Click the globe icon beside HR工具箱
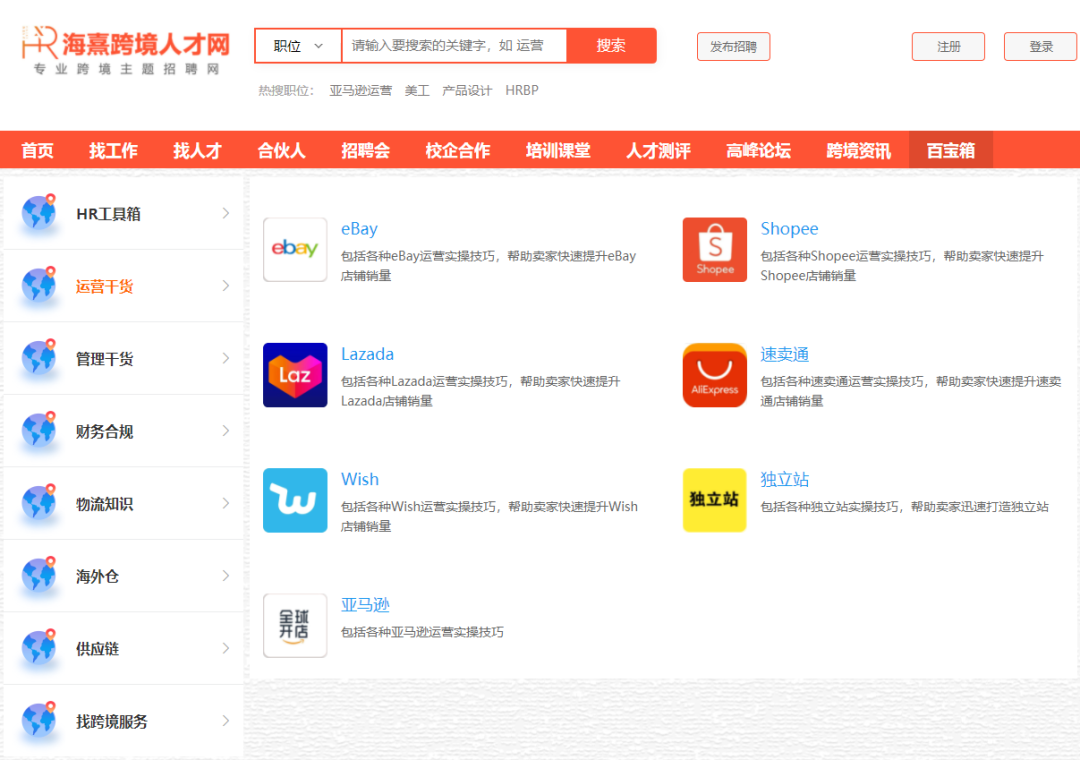Screen dimensions: 1080x760 click(39, 213)
